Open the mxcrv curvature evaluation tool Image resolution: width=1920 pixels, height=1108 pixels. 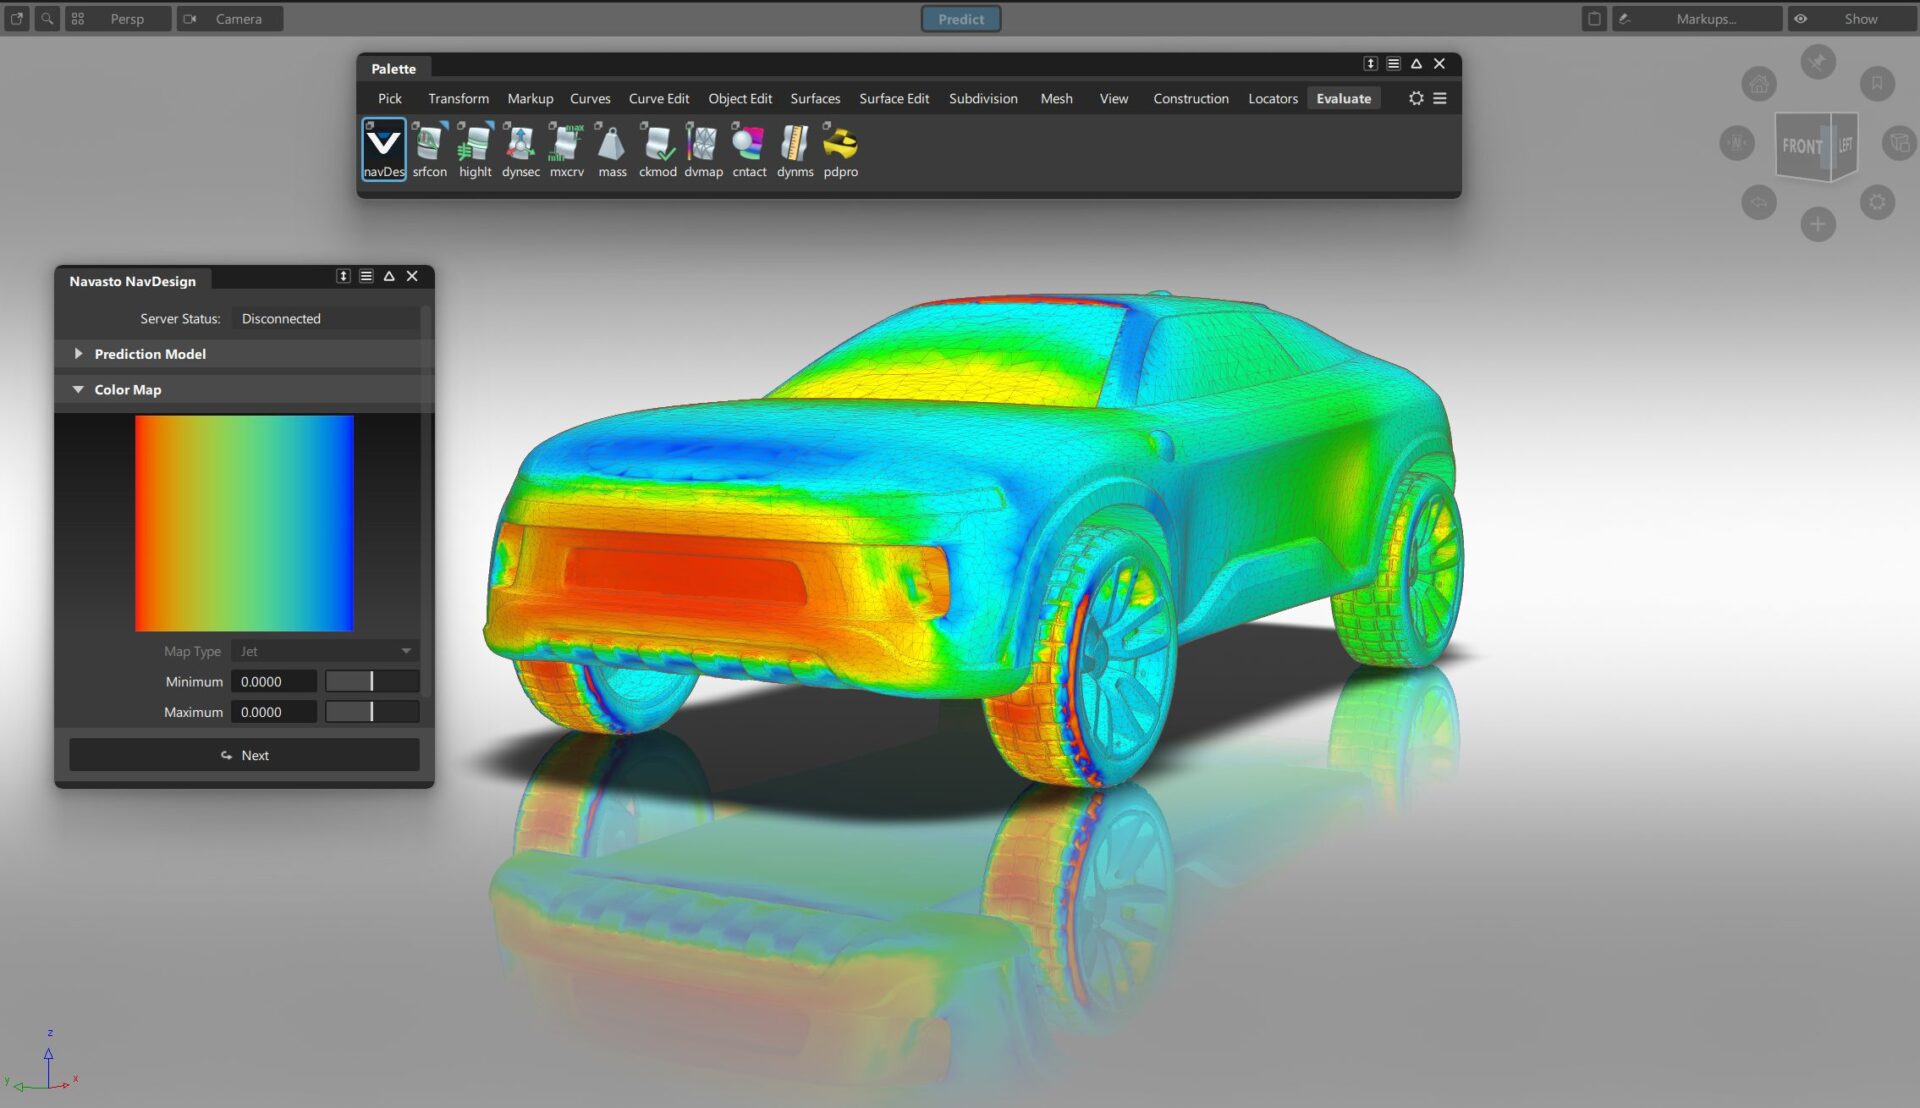click(566, 148)
